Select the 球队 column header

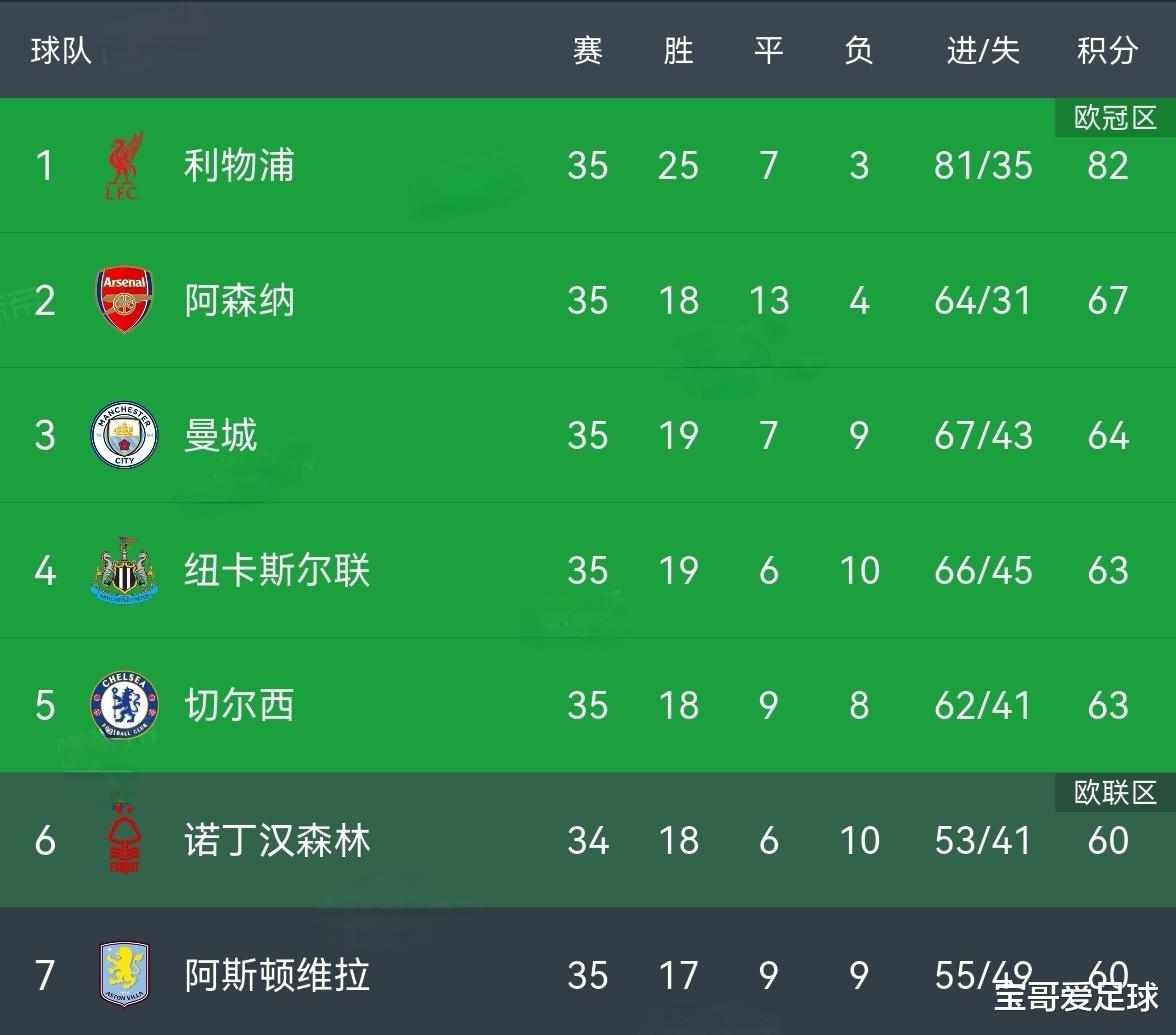pyautogui.click(x=61, y=51)
